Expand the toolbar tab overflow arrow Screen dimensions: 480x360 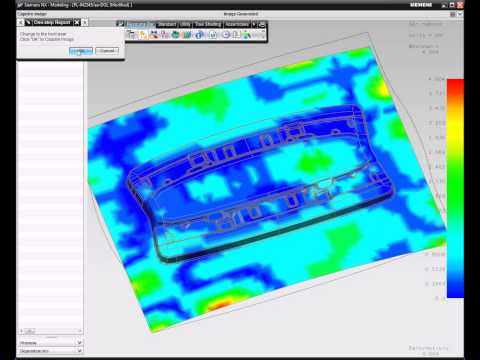[254, 24]
